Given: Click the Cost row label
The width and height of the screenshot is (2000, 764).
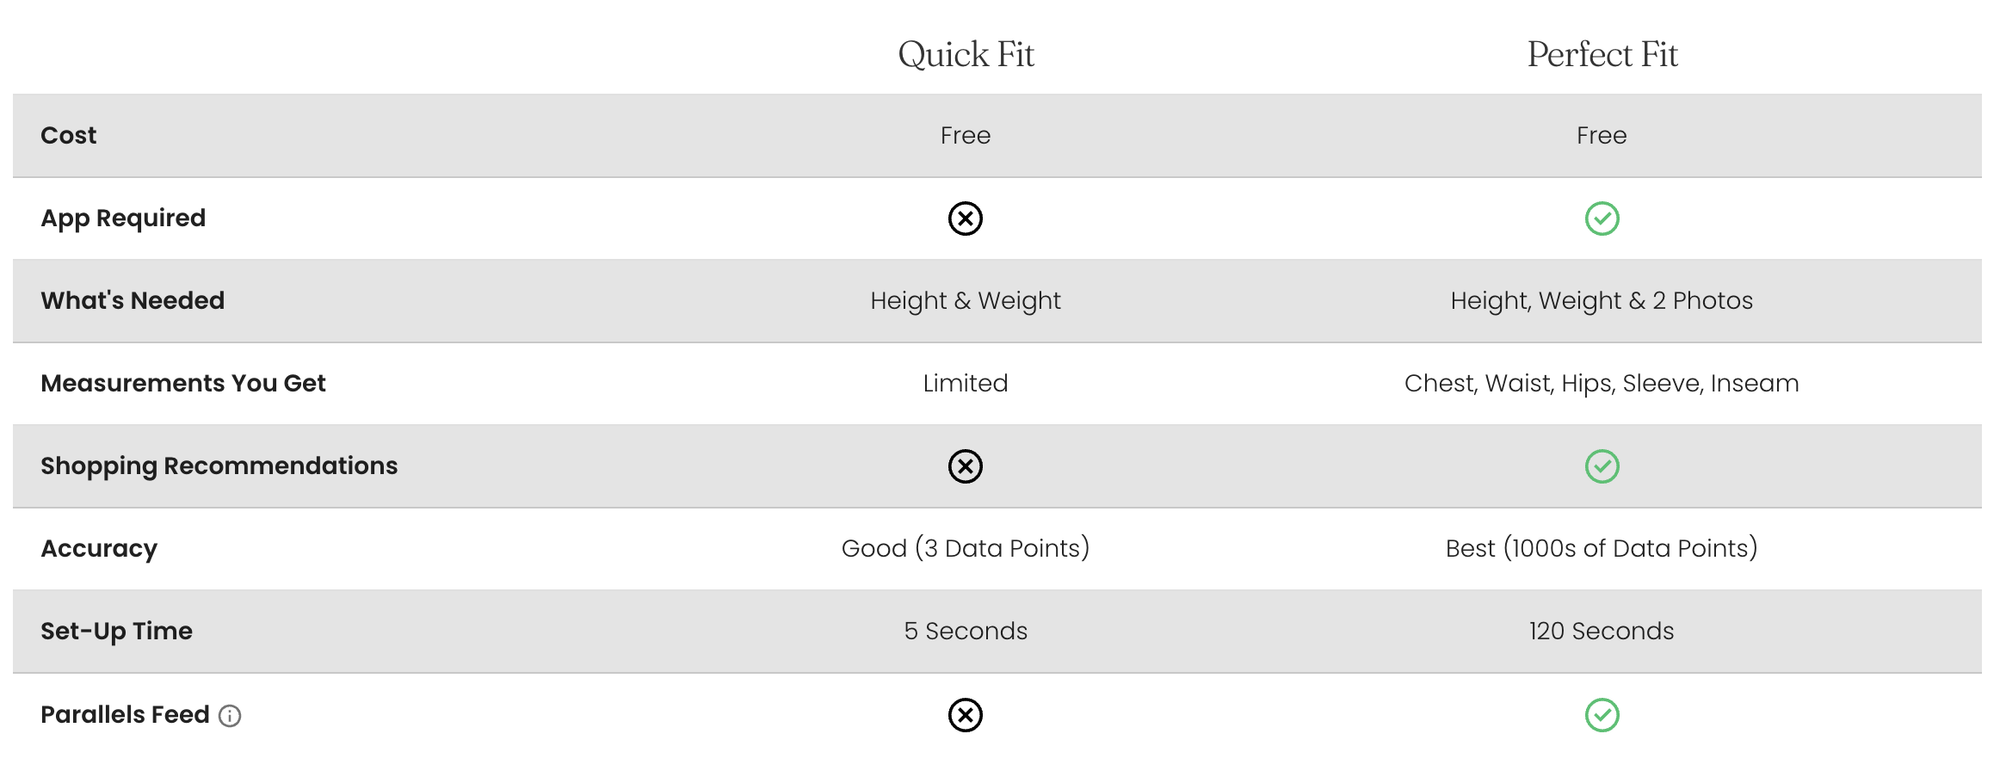Looking at the screenshot, I should [x=68, y=135].
